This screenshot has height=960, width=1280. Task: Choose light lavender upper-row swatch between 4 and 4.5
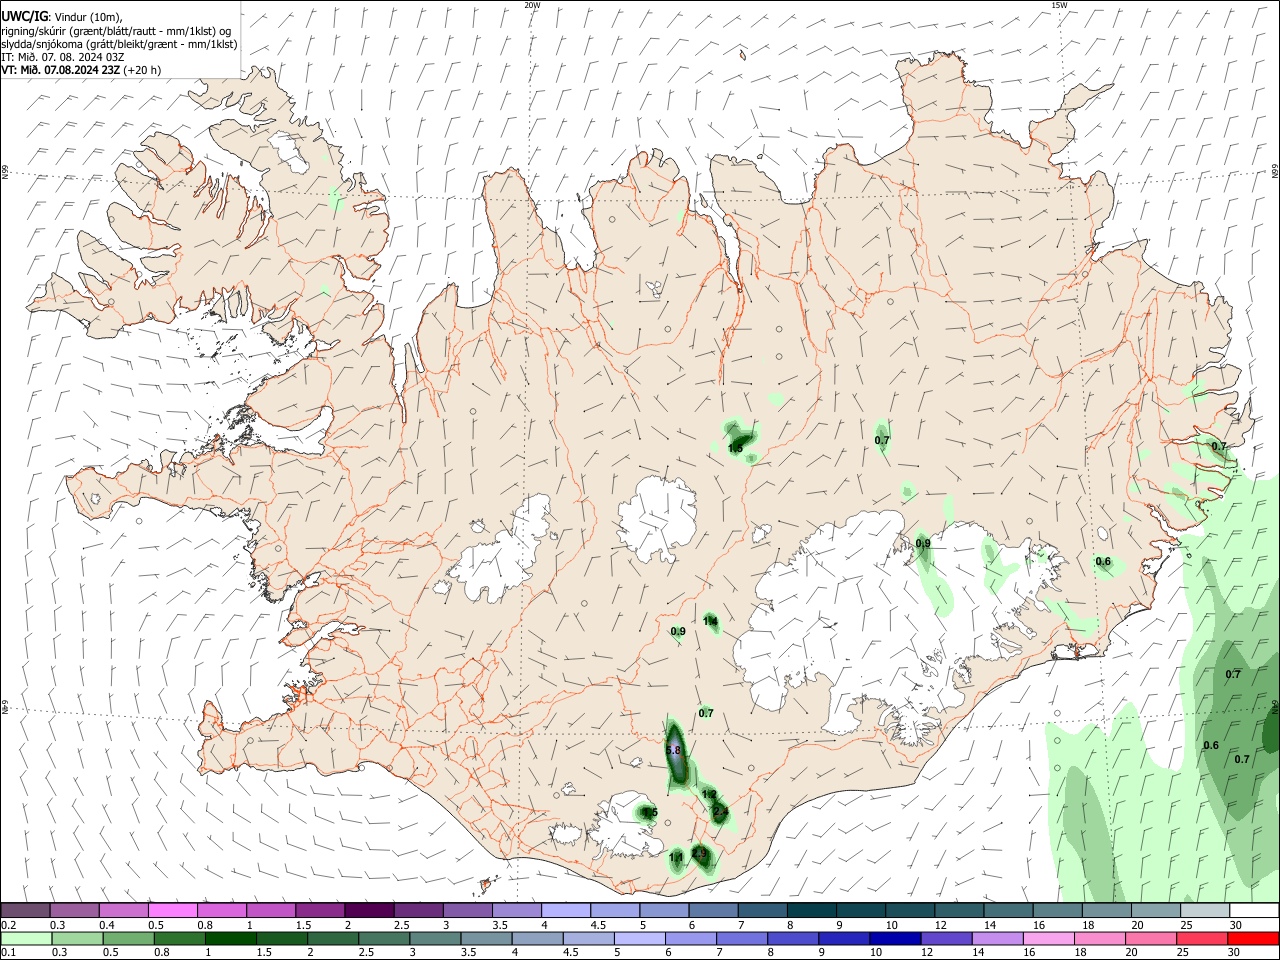tap(566, 910)
